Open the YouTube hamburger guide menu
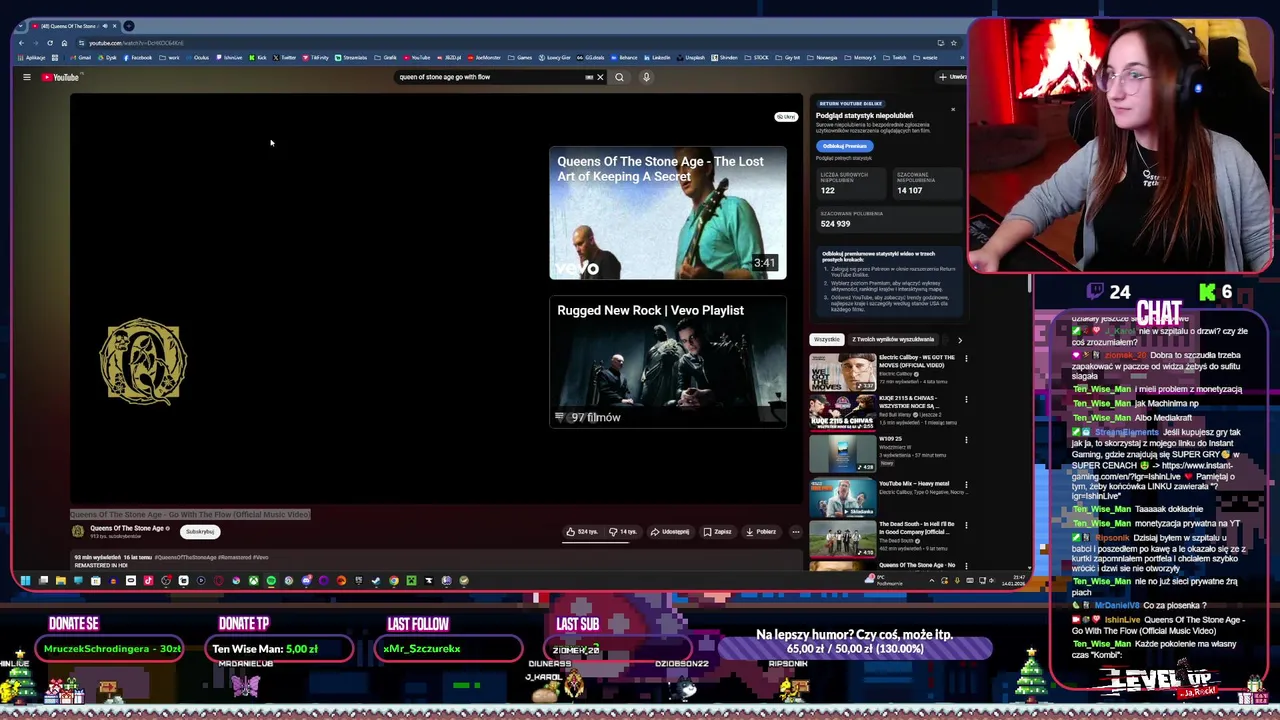This screenshot has height=720, width=1280. 27,77
